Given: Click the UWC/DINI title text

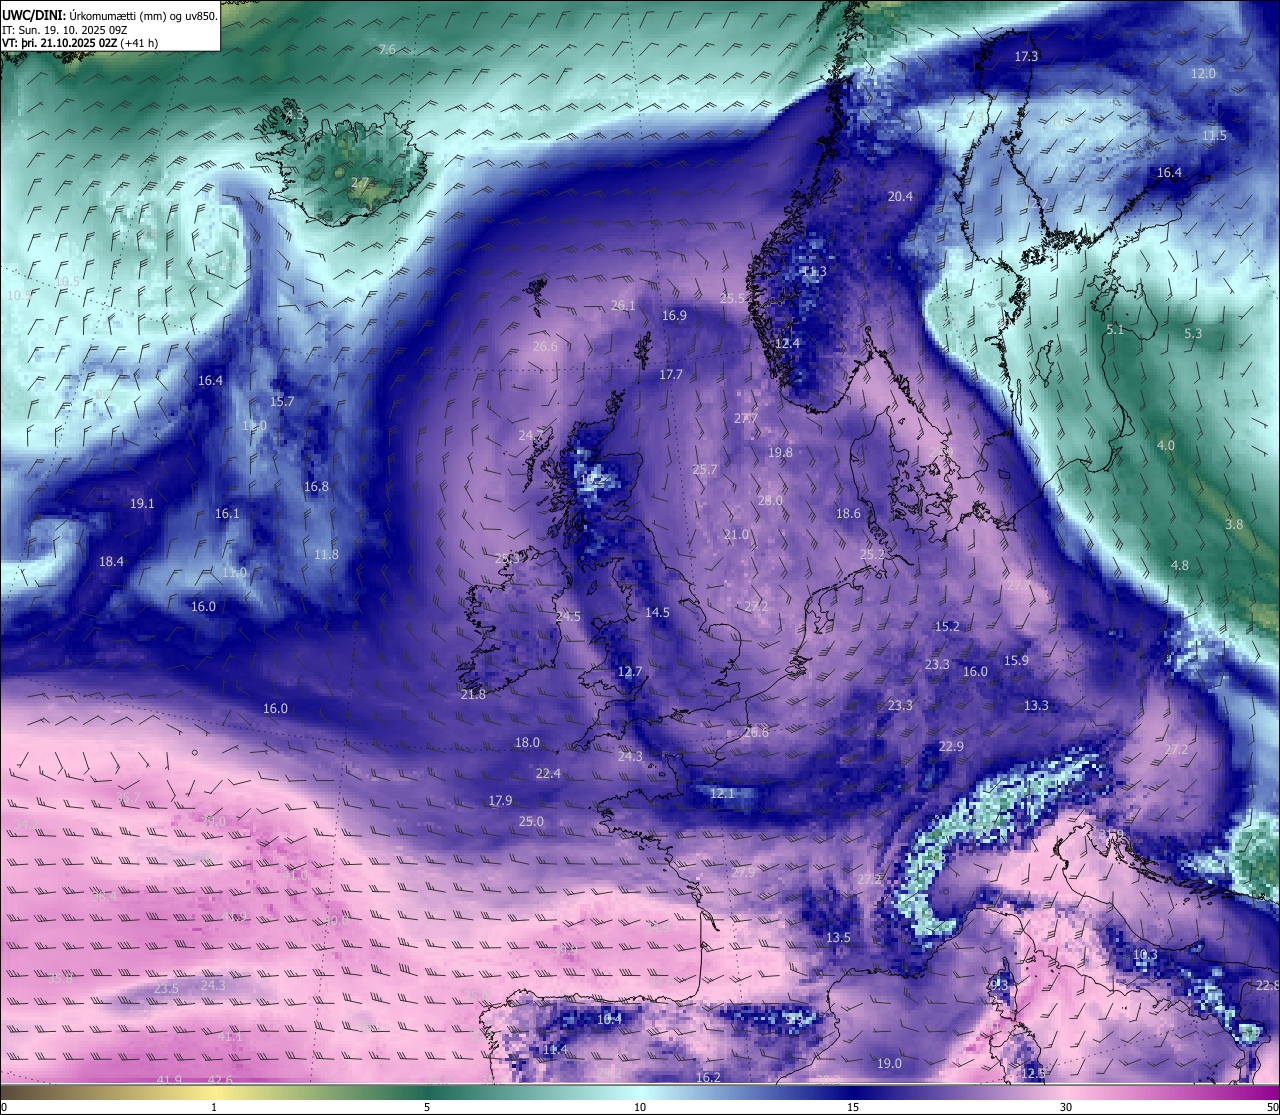Looking at the screenshot, I should point(35,15).
